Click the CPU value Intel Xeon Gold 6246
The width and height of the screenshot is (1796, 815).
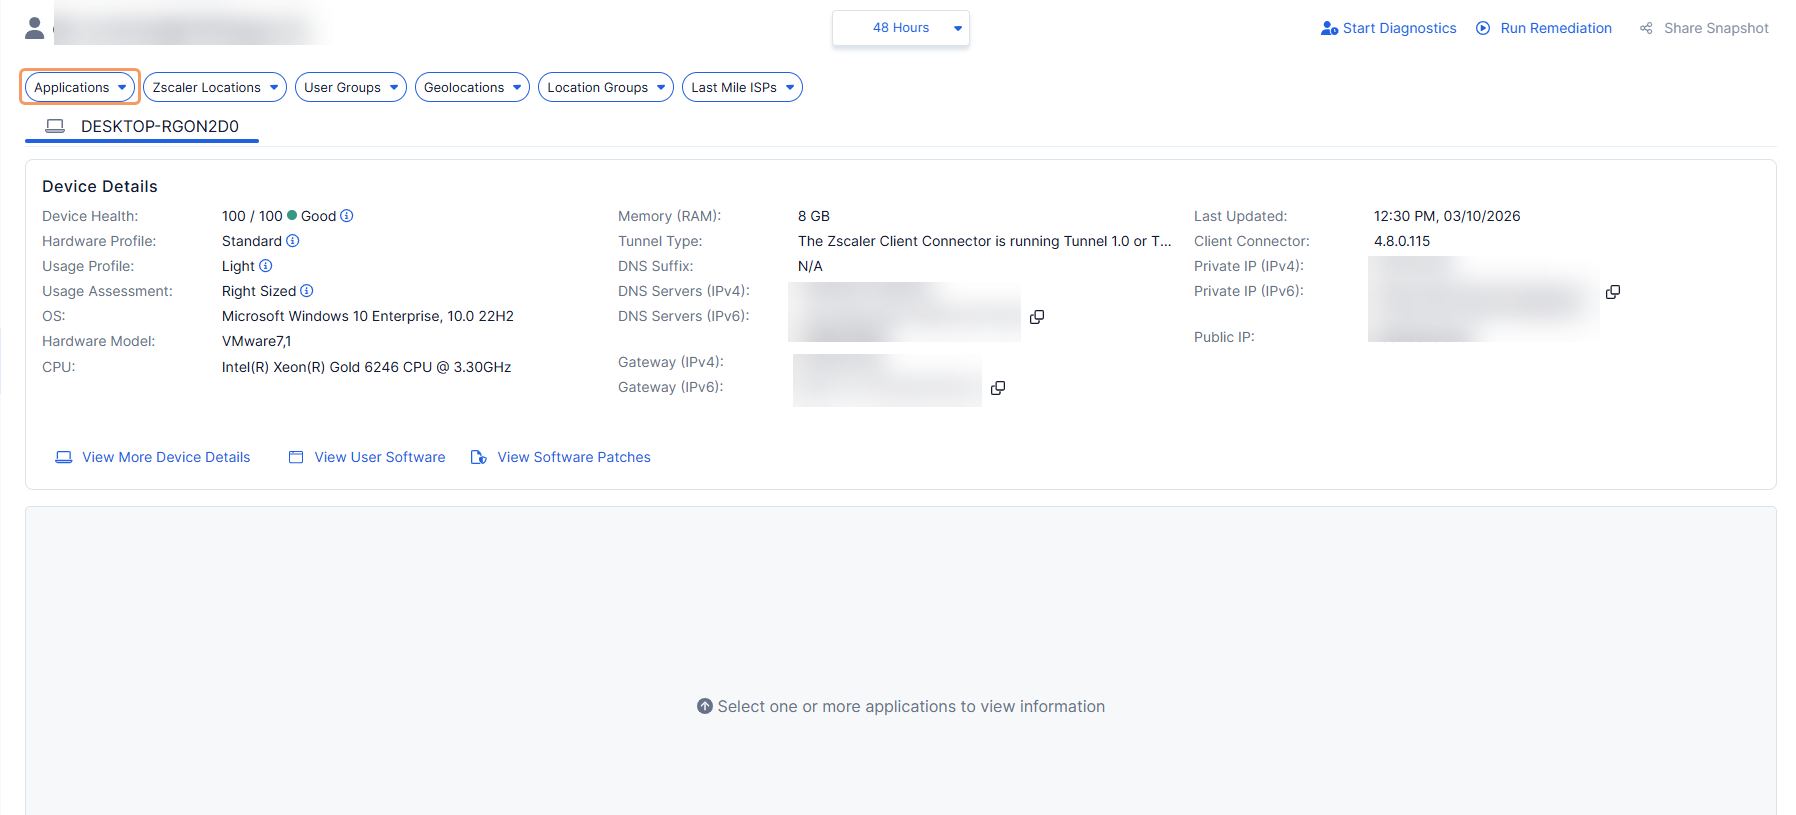point(366,367)
